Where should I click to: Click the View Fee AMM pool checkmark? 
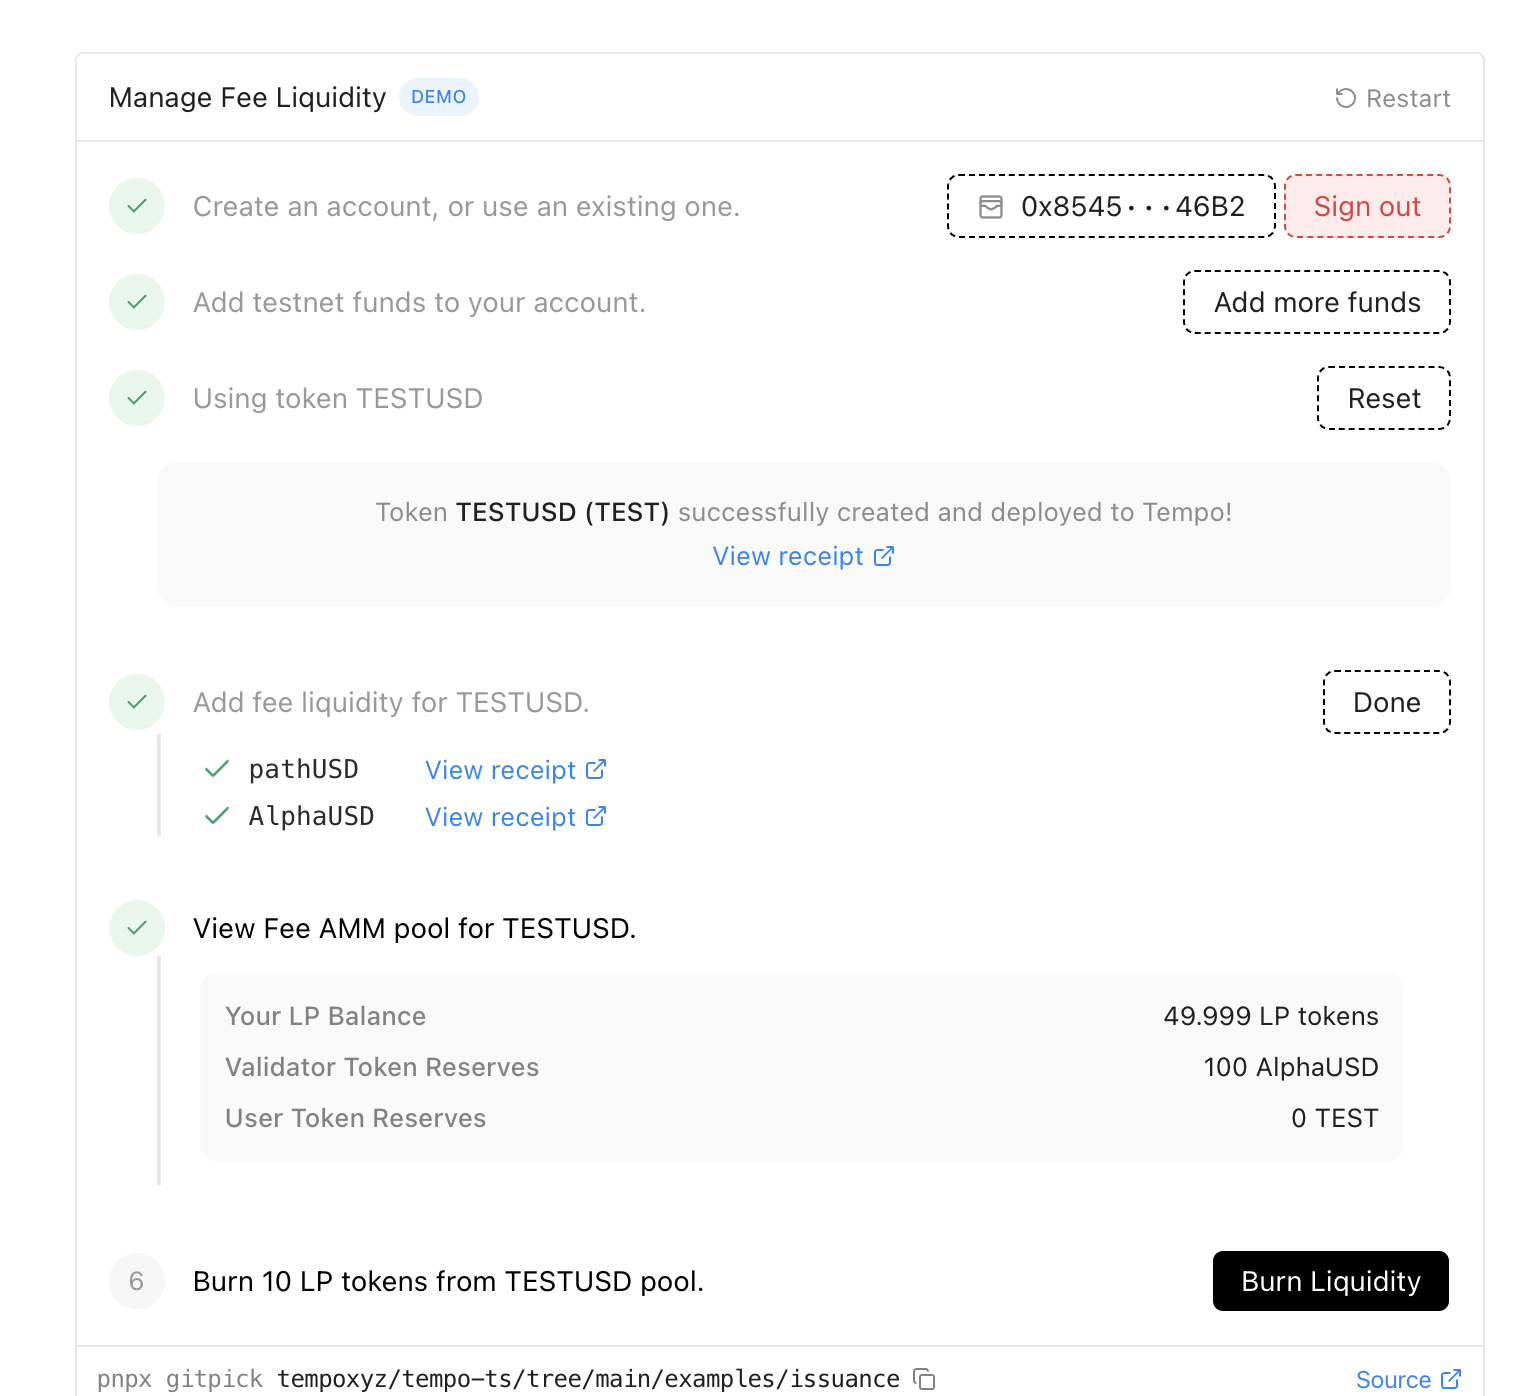coord(137,928)
